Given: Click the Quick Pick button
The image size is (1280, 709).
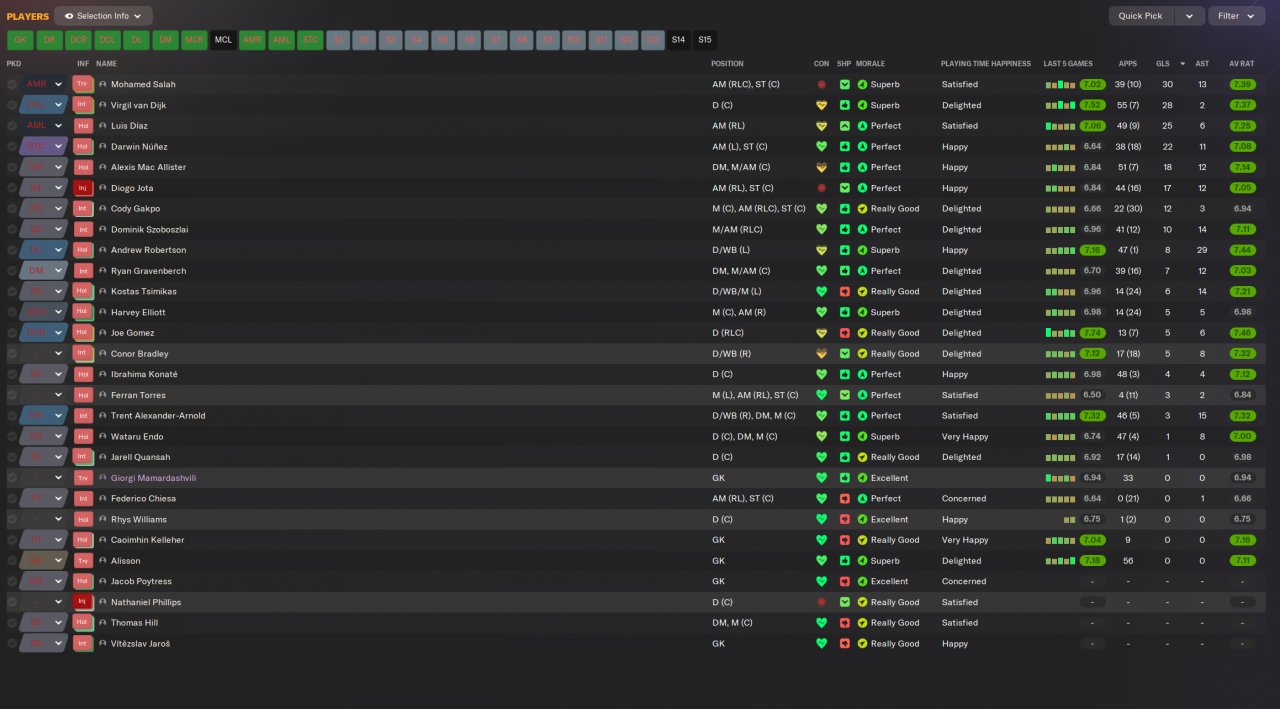Looking at the screenshot, I should [1141, 16].
